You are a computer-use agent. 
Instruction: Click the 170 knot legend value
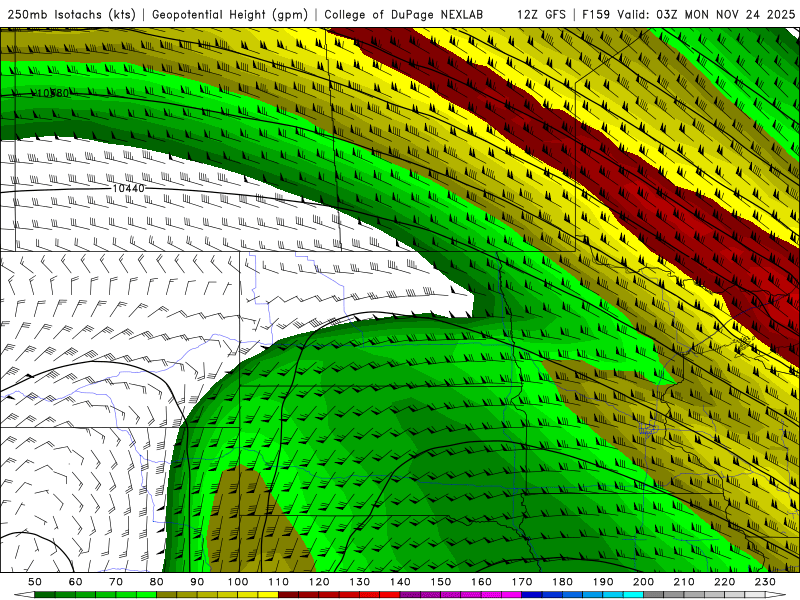[x=522, y=582]
